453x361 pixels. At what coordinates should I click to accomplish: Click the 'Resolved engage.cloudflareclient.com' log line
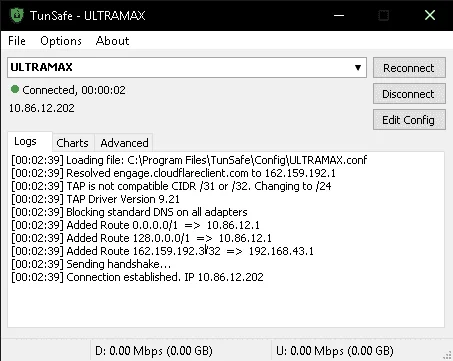[x=174, y=173]
